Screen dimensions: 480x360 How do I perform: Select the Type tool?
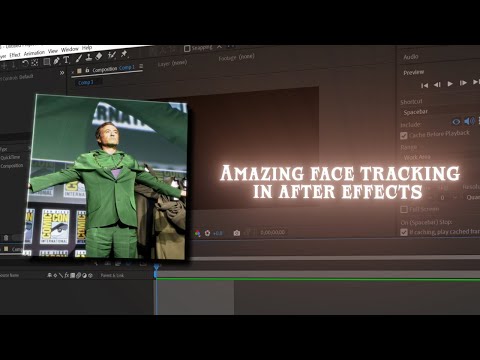(x=66, y=60)
